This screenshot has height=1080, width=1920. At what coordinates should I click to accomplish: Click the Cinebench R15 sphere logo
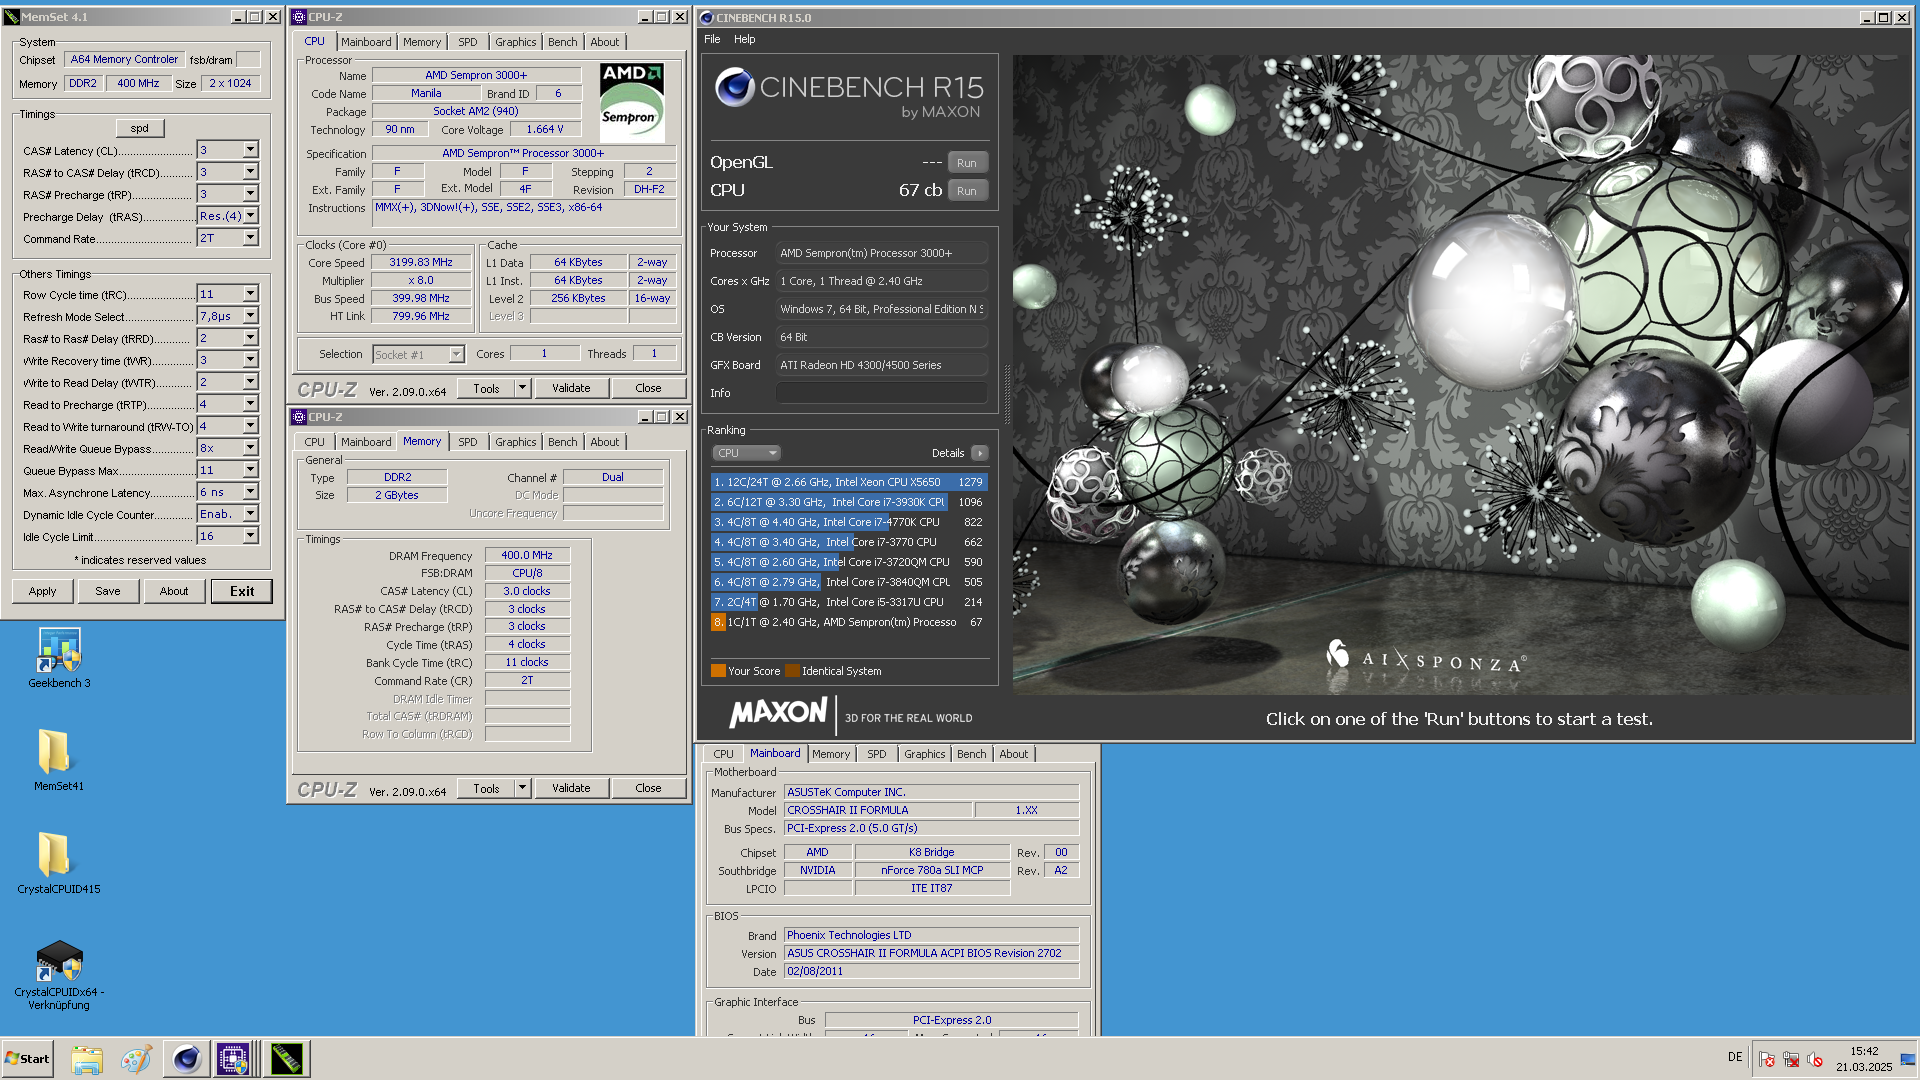[734, 87]
